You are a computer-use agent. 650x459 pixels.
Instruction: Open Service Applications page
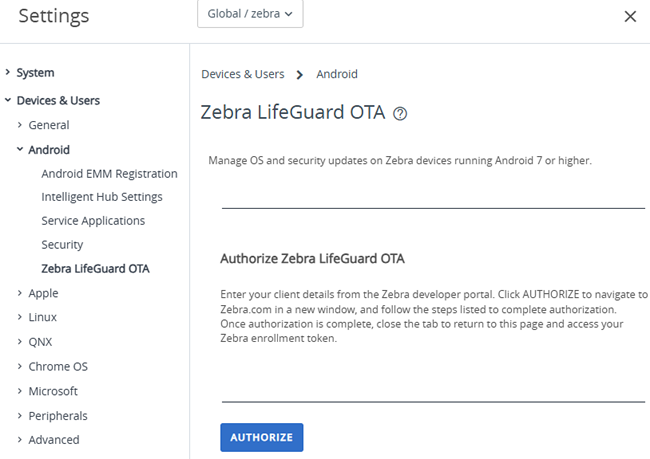pyautogui.click(x=93, y=221)
